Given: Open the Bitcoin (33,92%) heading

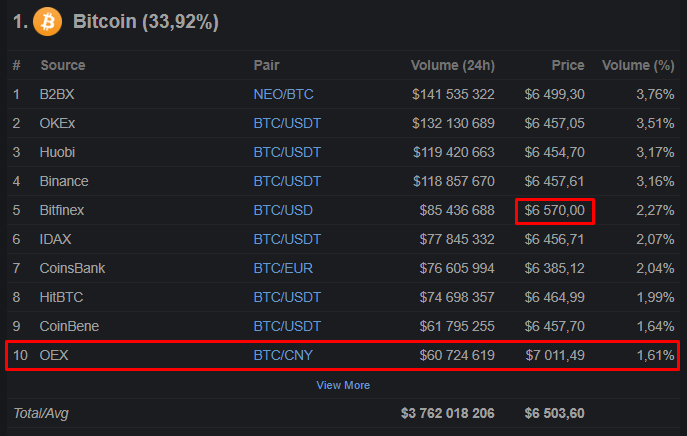Looking at the screenshot, I should (146, 21).
